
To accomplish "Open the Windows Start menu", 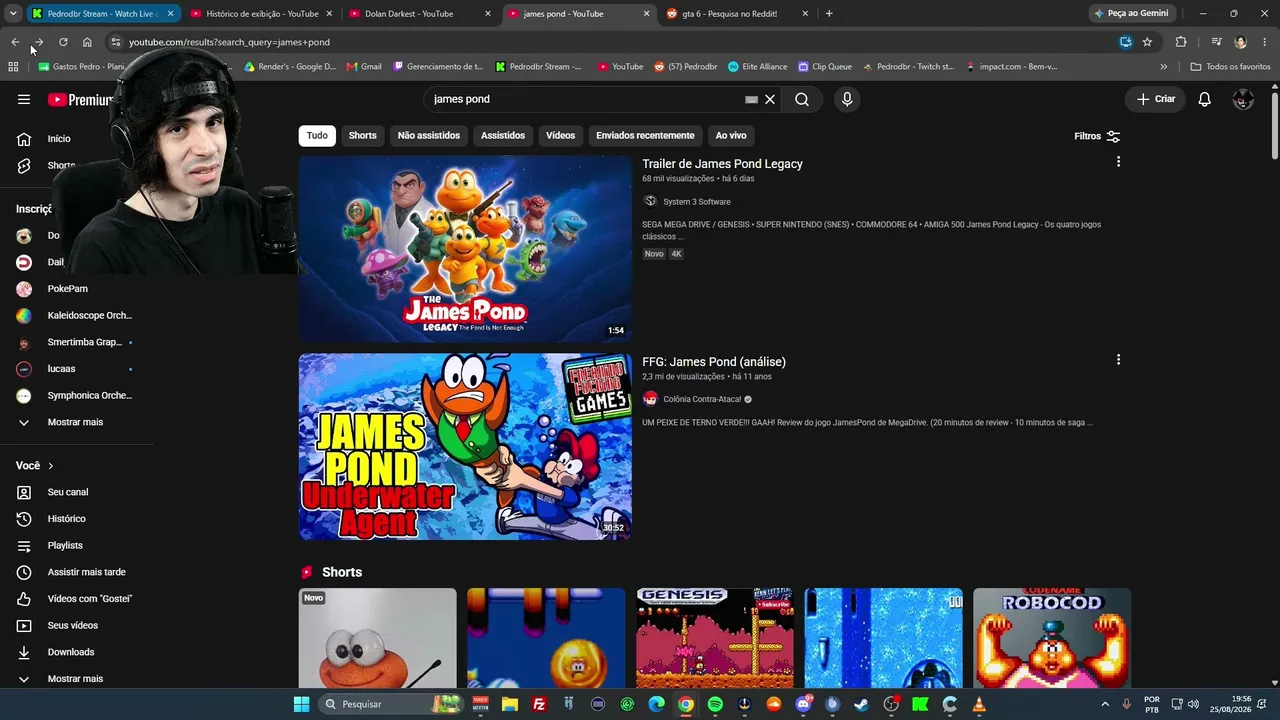I will click(301, 704).
